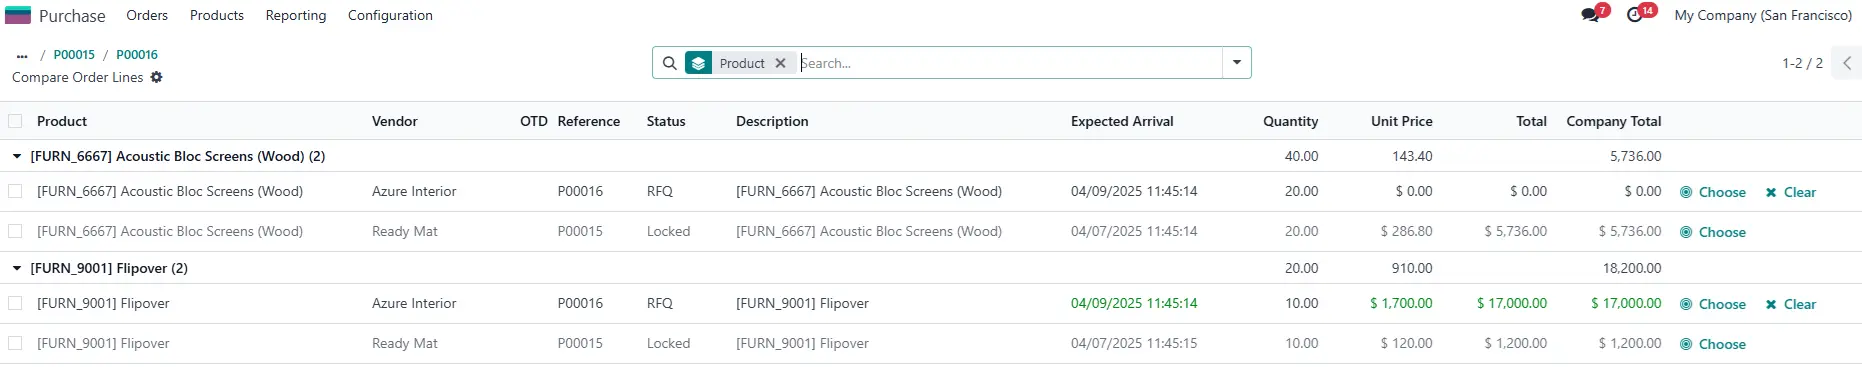Viewport: 1862px width, 367px height.
Task: Sort by the Company Total column header
Action: pos(1614,121)
